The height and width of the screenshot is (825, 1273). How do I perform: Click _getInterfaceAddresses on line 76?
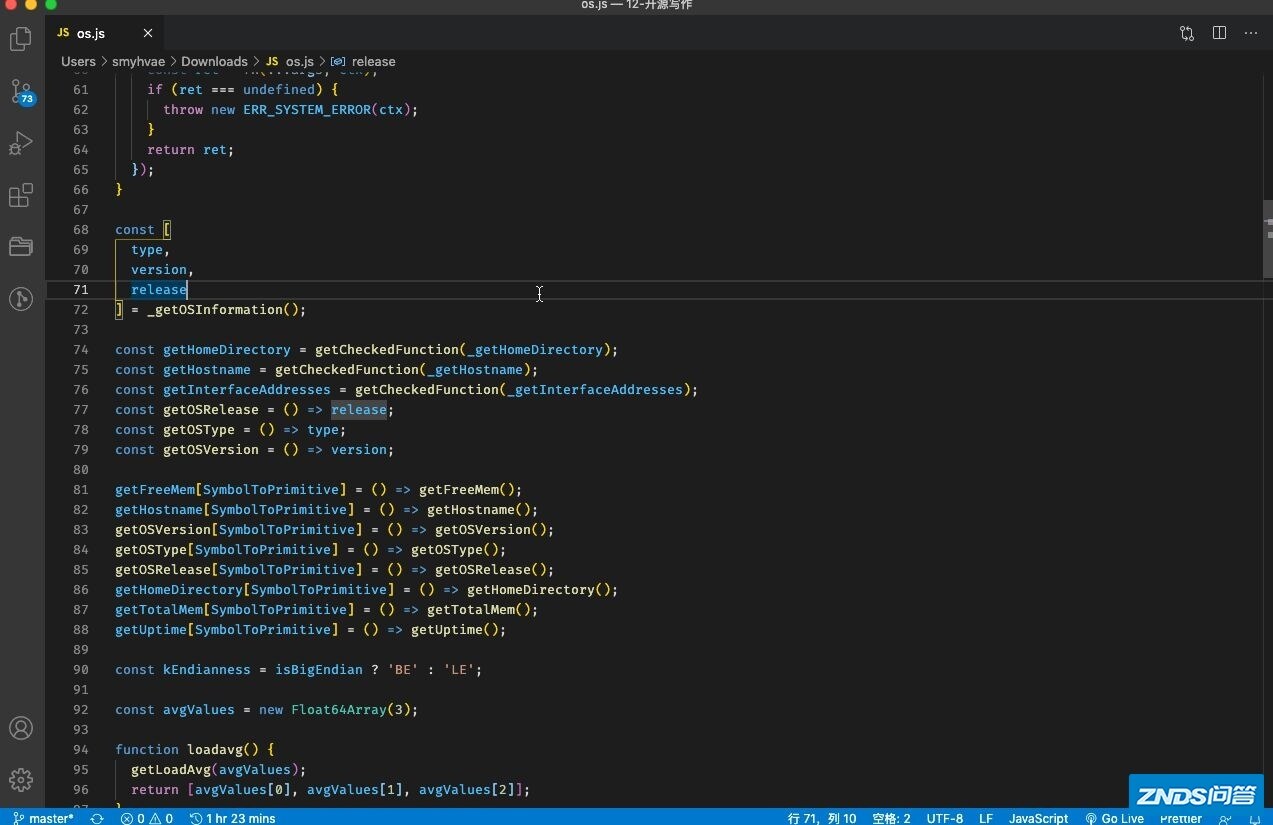click(x=594, y=389)
